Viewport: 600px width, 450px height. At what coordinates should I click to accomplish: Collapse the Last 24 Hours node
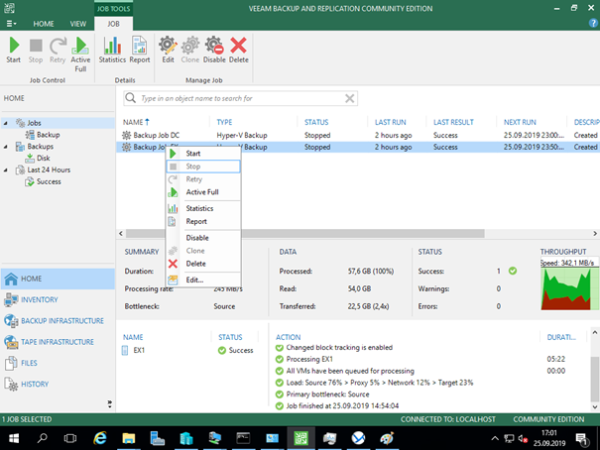[x=7, y=170]
